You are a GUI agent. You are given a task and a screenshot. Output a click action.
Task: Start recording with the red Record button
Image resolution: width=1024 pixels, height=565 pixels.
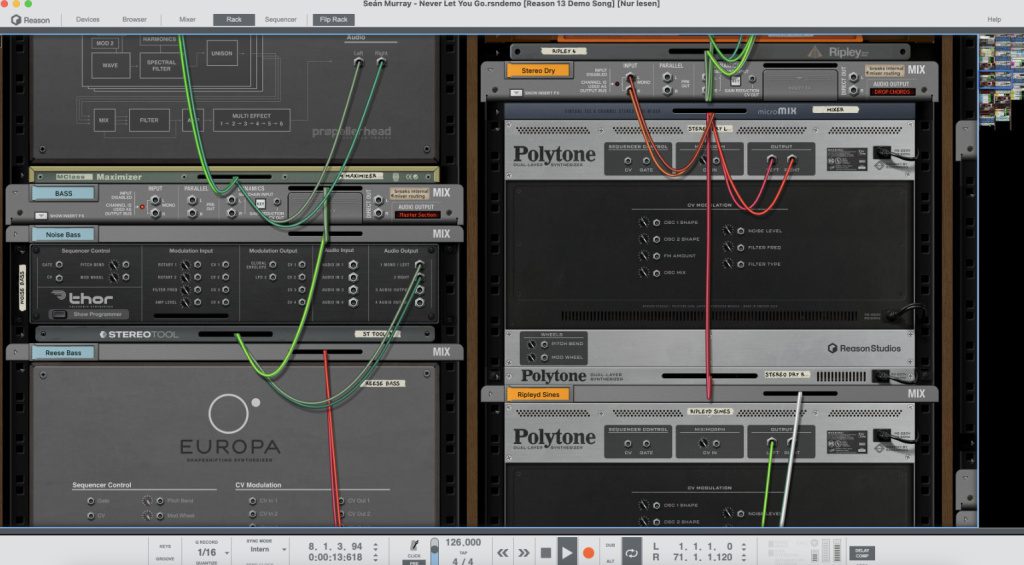(588, 553)
